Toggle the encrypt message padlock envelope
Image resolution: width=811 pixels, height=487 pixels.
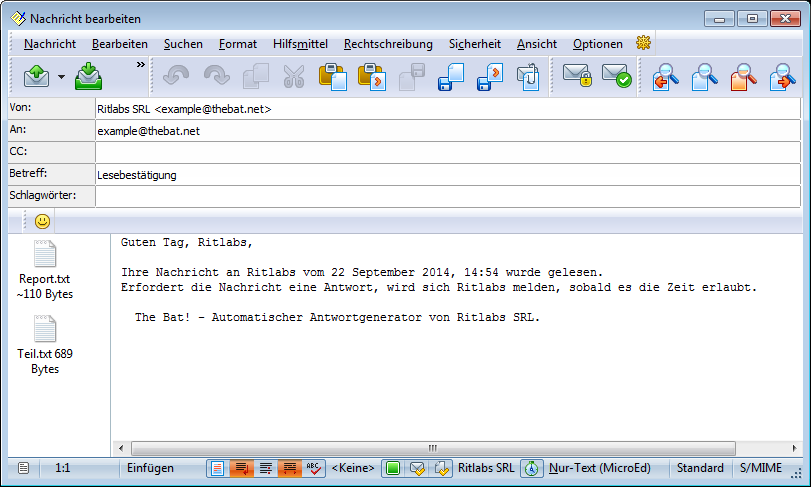point(577,75)
